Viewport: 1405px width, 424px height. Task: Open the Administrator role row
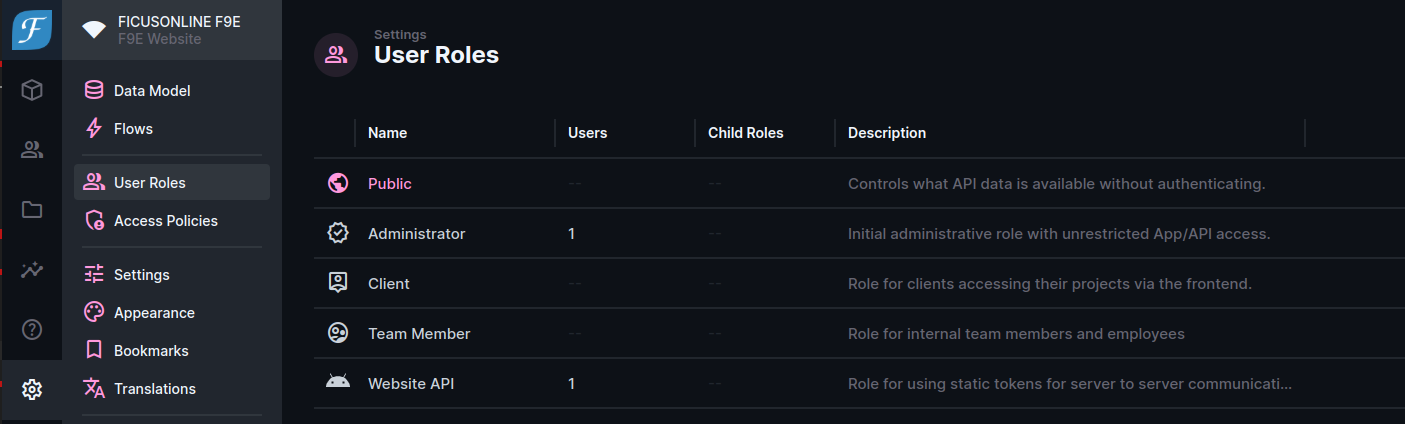(859, 233)
